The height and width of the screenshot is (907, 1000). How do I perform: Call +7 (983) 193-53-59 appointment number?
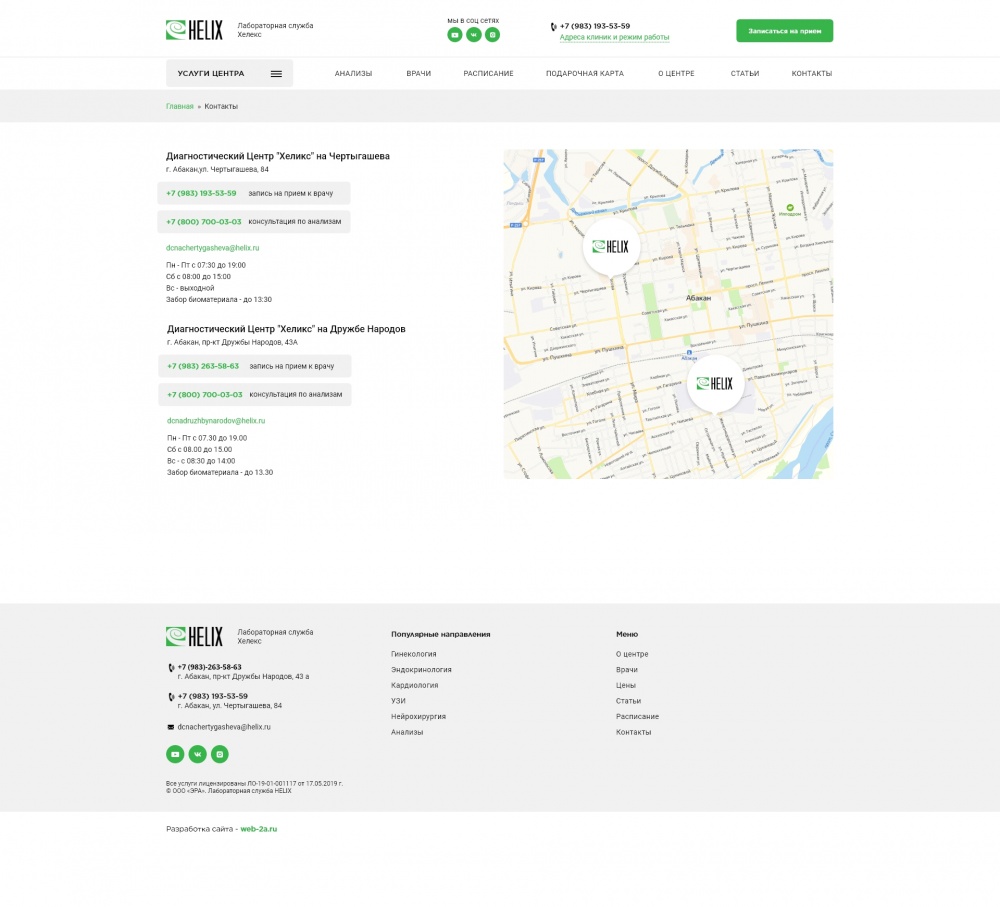click(202, 193)
